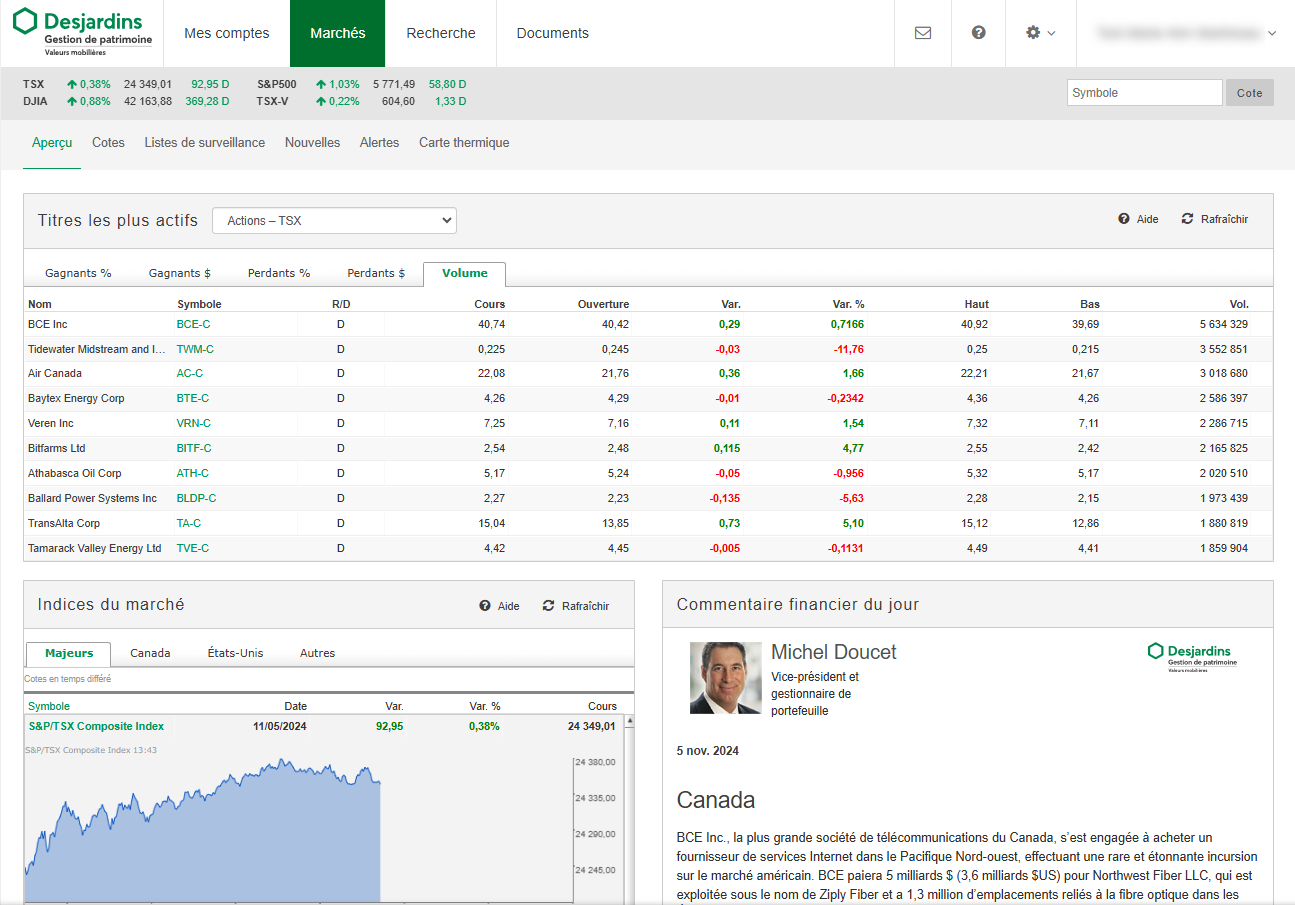Click Aide in Titres les plus actifs
This screenshot has height=905, width=1295.
(1138, 219)
